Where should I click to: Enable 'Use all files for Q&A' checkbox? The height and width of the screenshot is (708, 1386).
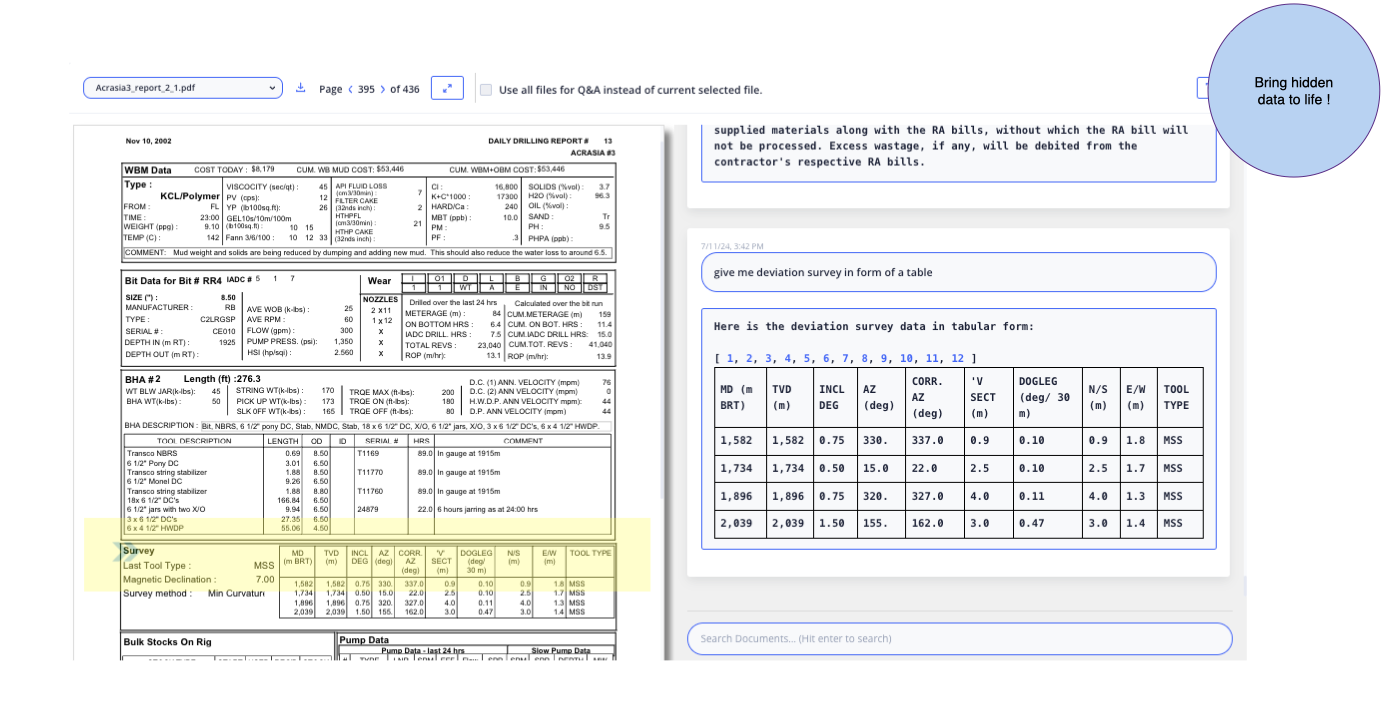tap(486, 90)
